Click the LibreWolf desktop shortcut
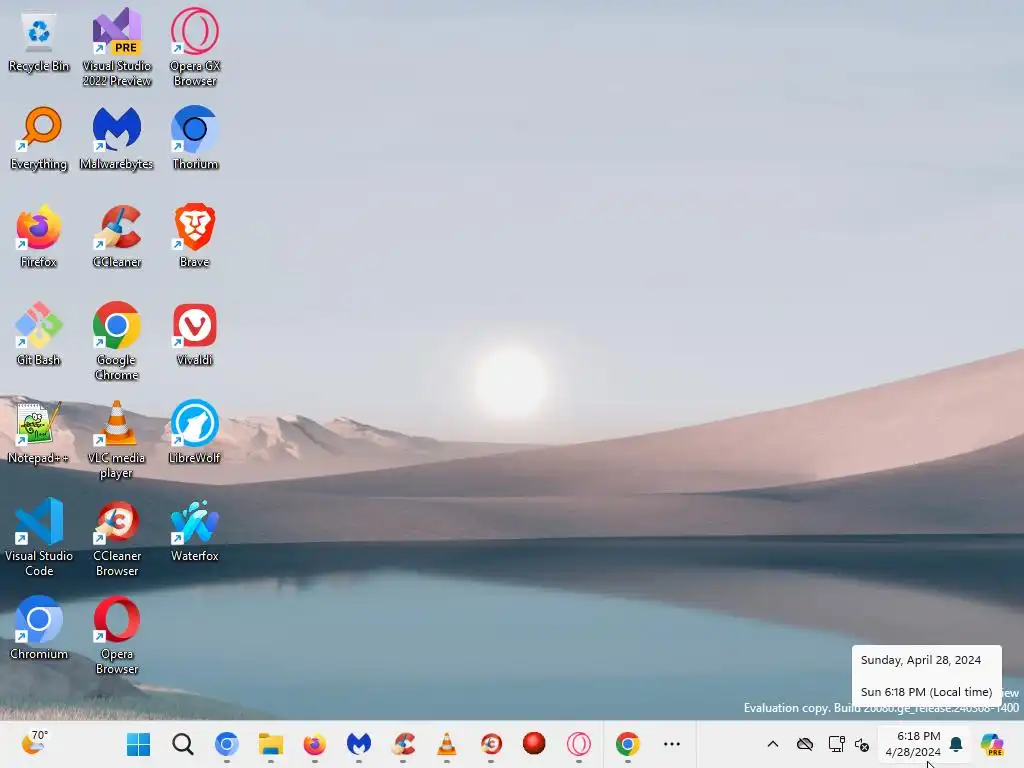Viewport: 1024px width, 768px height. tap(195, 432)
